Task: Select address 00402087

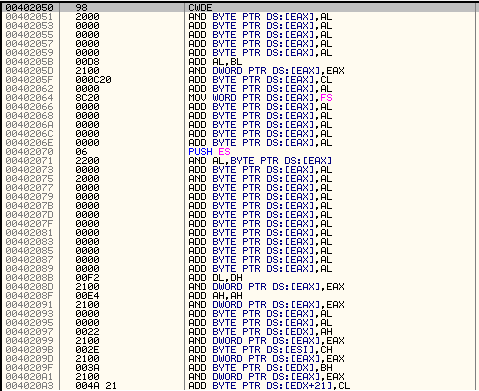Action: coord(29,260)
